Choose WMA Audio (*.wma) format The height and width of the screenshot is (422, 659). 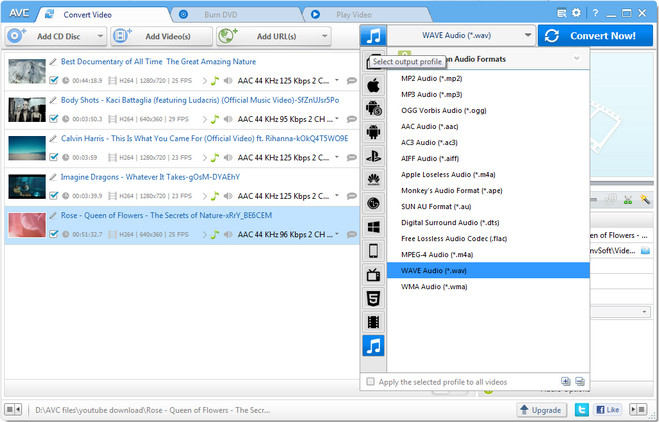tap(488, 286)
